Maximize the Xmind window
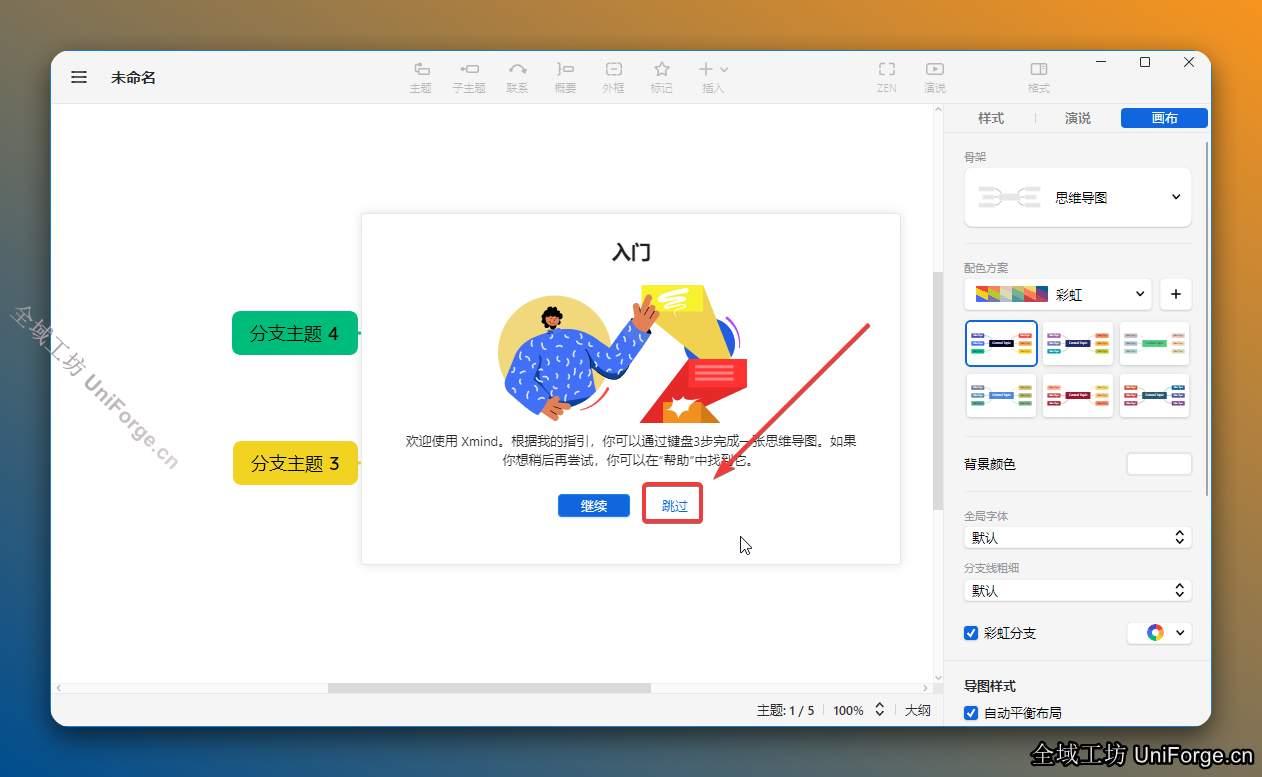The width and height of the screenshot is (1262, 777). click(x=1145, y=62)
